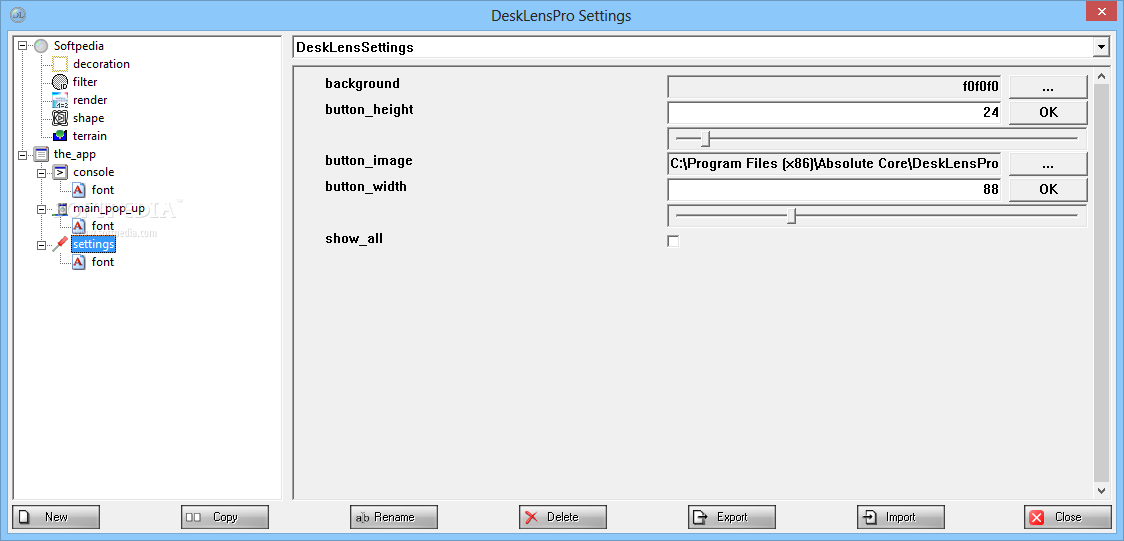Select the Softpedia tree label
The height and width of the screenshot is (541, 1124).
(x=79, y=46)
